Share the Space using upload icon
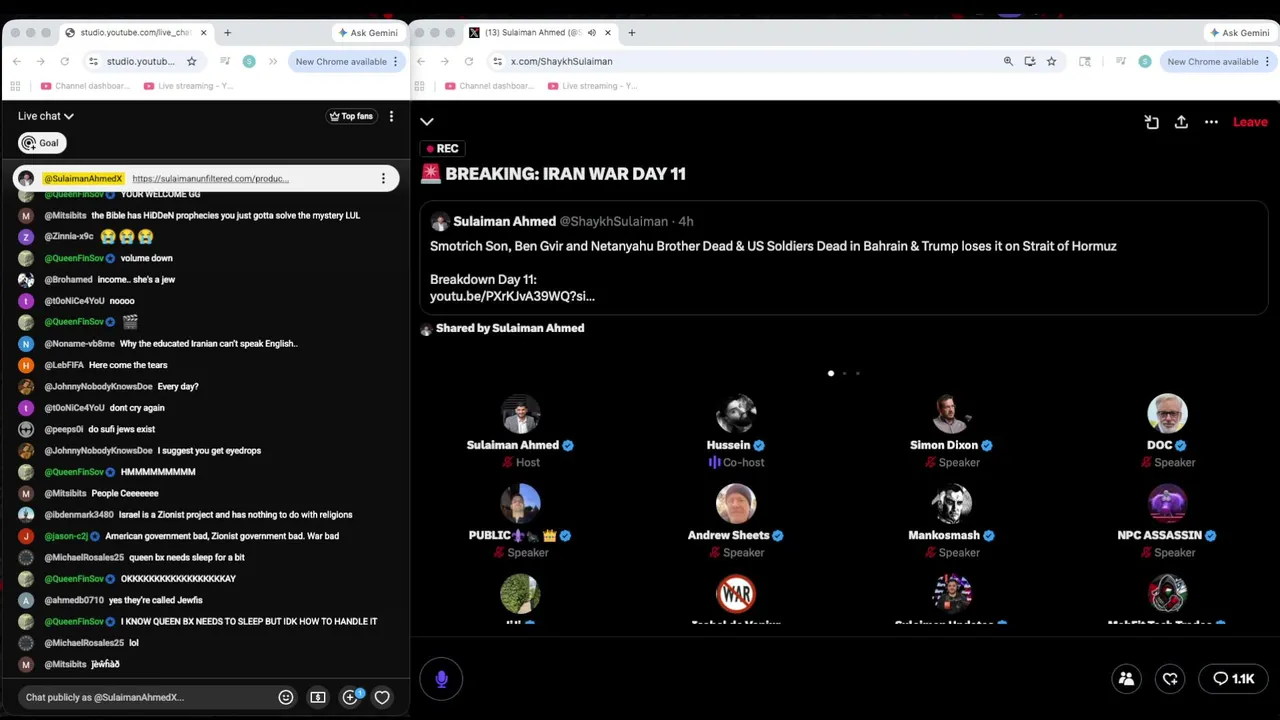 (1181, 122)
